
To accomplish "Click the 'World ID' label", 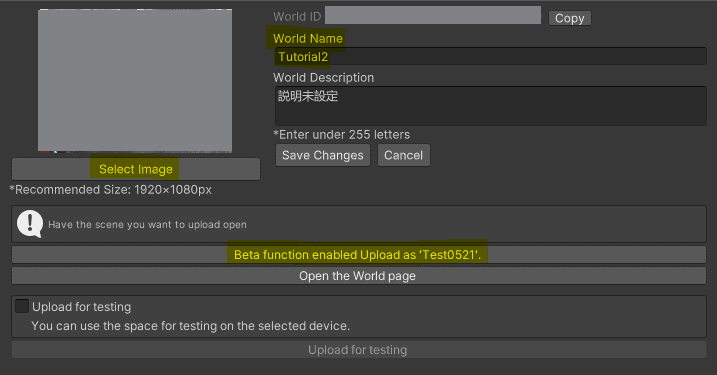I will coord(297,16).
